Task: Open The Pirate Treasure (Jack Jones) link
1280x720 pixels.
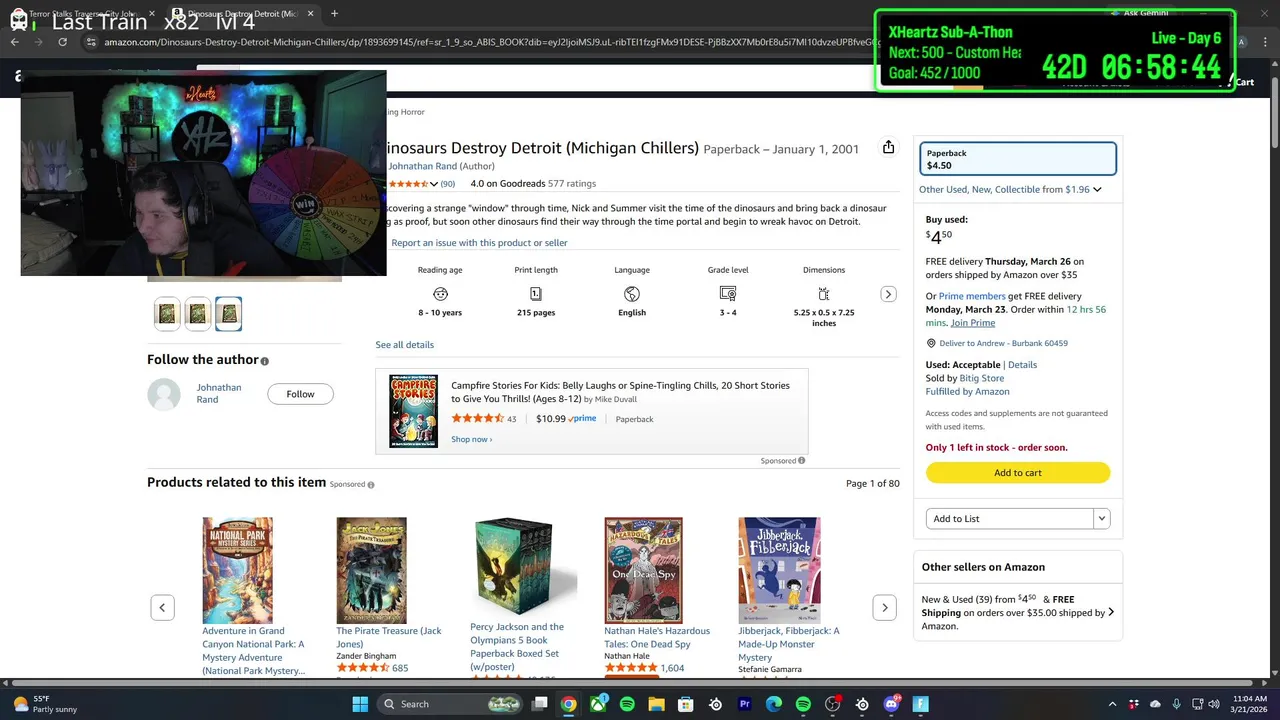Action: coord(389,637)
